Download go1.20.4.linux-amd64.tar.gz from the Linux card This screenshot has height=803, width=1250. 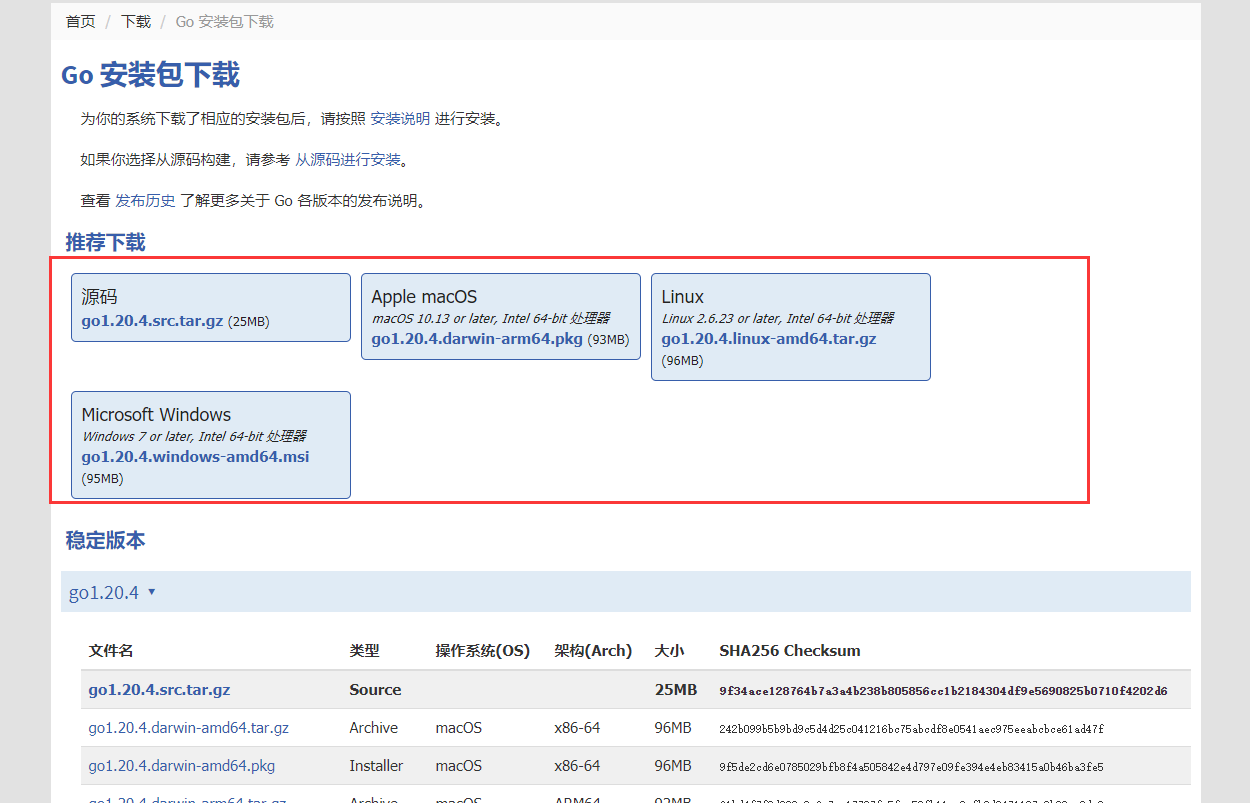coord(769,339)
